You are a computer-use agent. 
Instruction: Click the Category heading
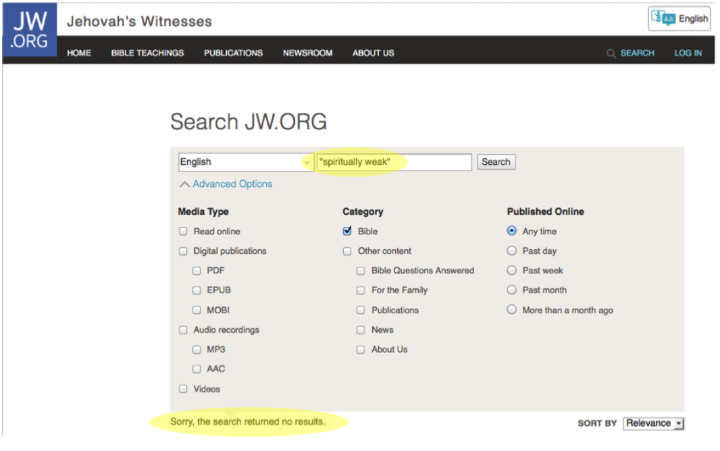click(363, 212)
